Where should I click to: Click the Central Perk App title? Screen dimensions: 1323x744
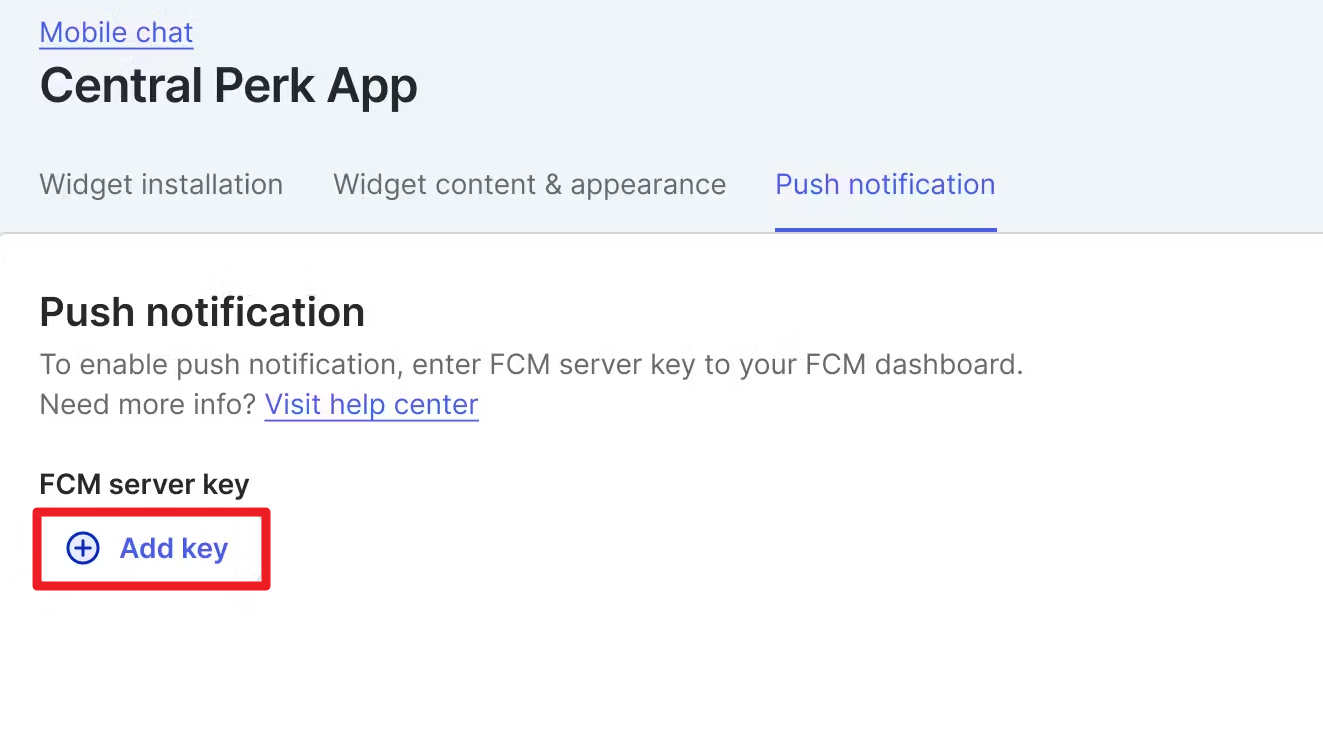228,86
